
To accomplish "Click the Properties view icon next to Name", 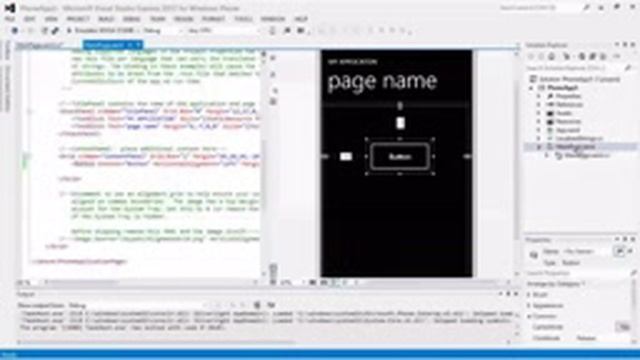I will tap(620, 251).
